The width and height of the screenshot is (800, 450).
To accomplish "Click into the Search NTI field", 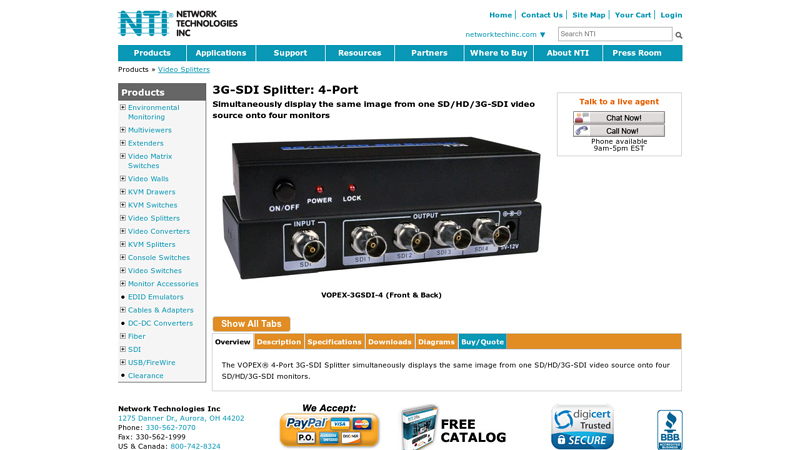I will click(615, 34).
